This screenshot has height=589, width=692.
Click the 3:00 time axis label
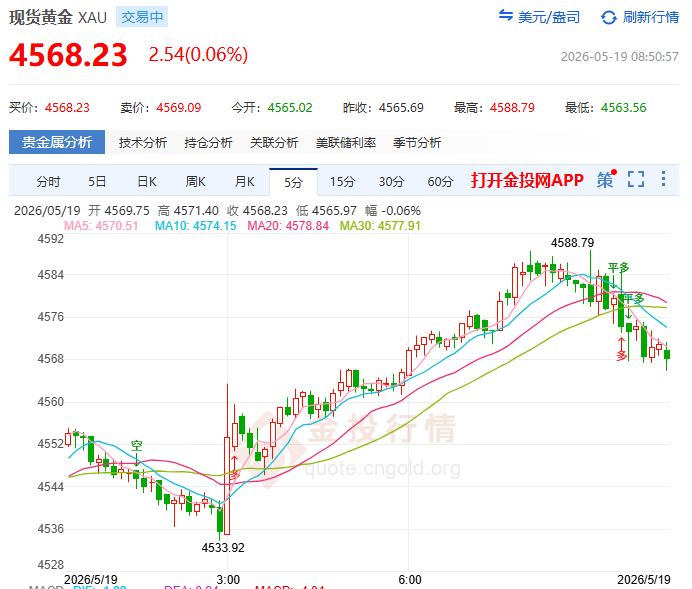(x=228, y=579)
